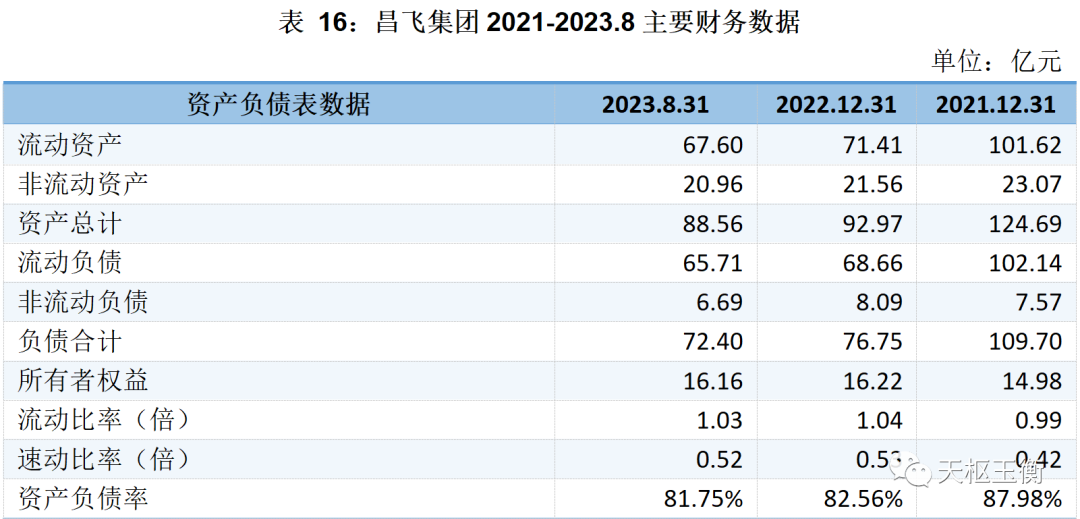Select the 1.03 current ratio cell
The height and width of the screenshot is (519, 1080).
coord(721,421)
